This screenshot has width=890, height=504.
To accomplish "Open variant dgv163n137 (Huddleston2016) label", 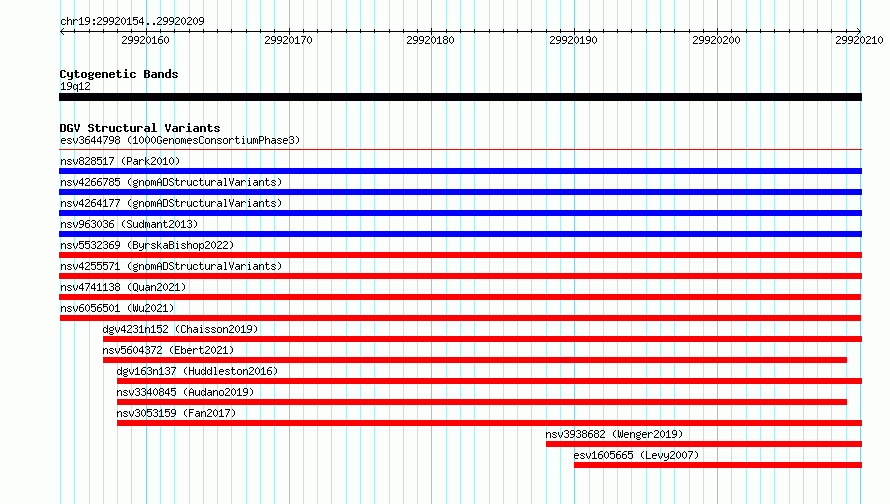I will tap(197, 371).
